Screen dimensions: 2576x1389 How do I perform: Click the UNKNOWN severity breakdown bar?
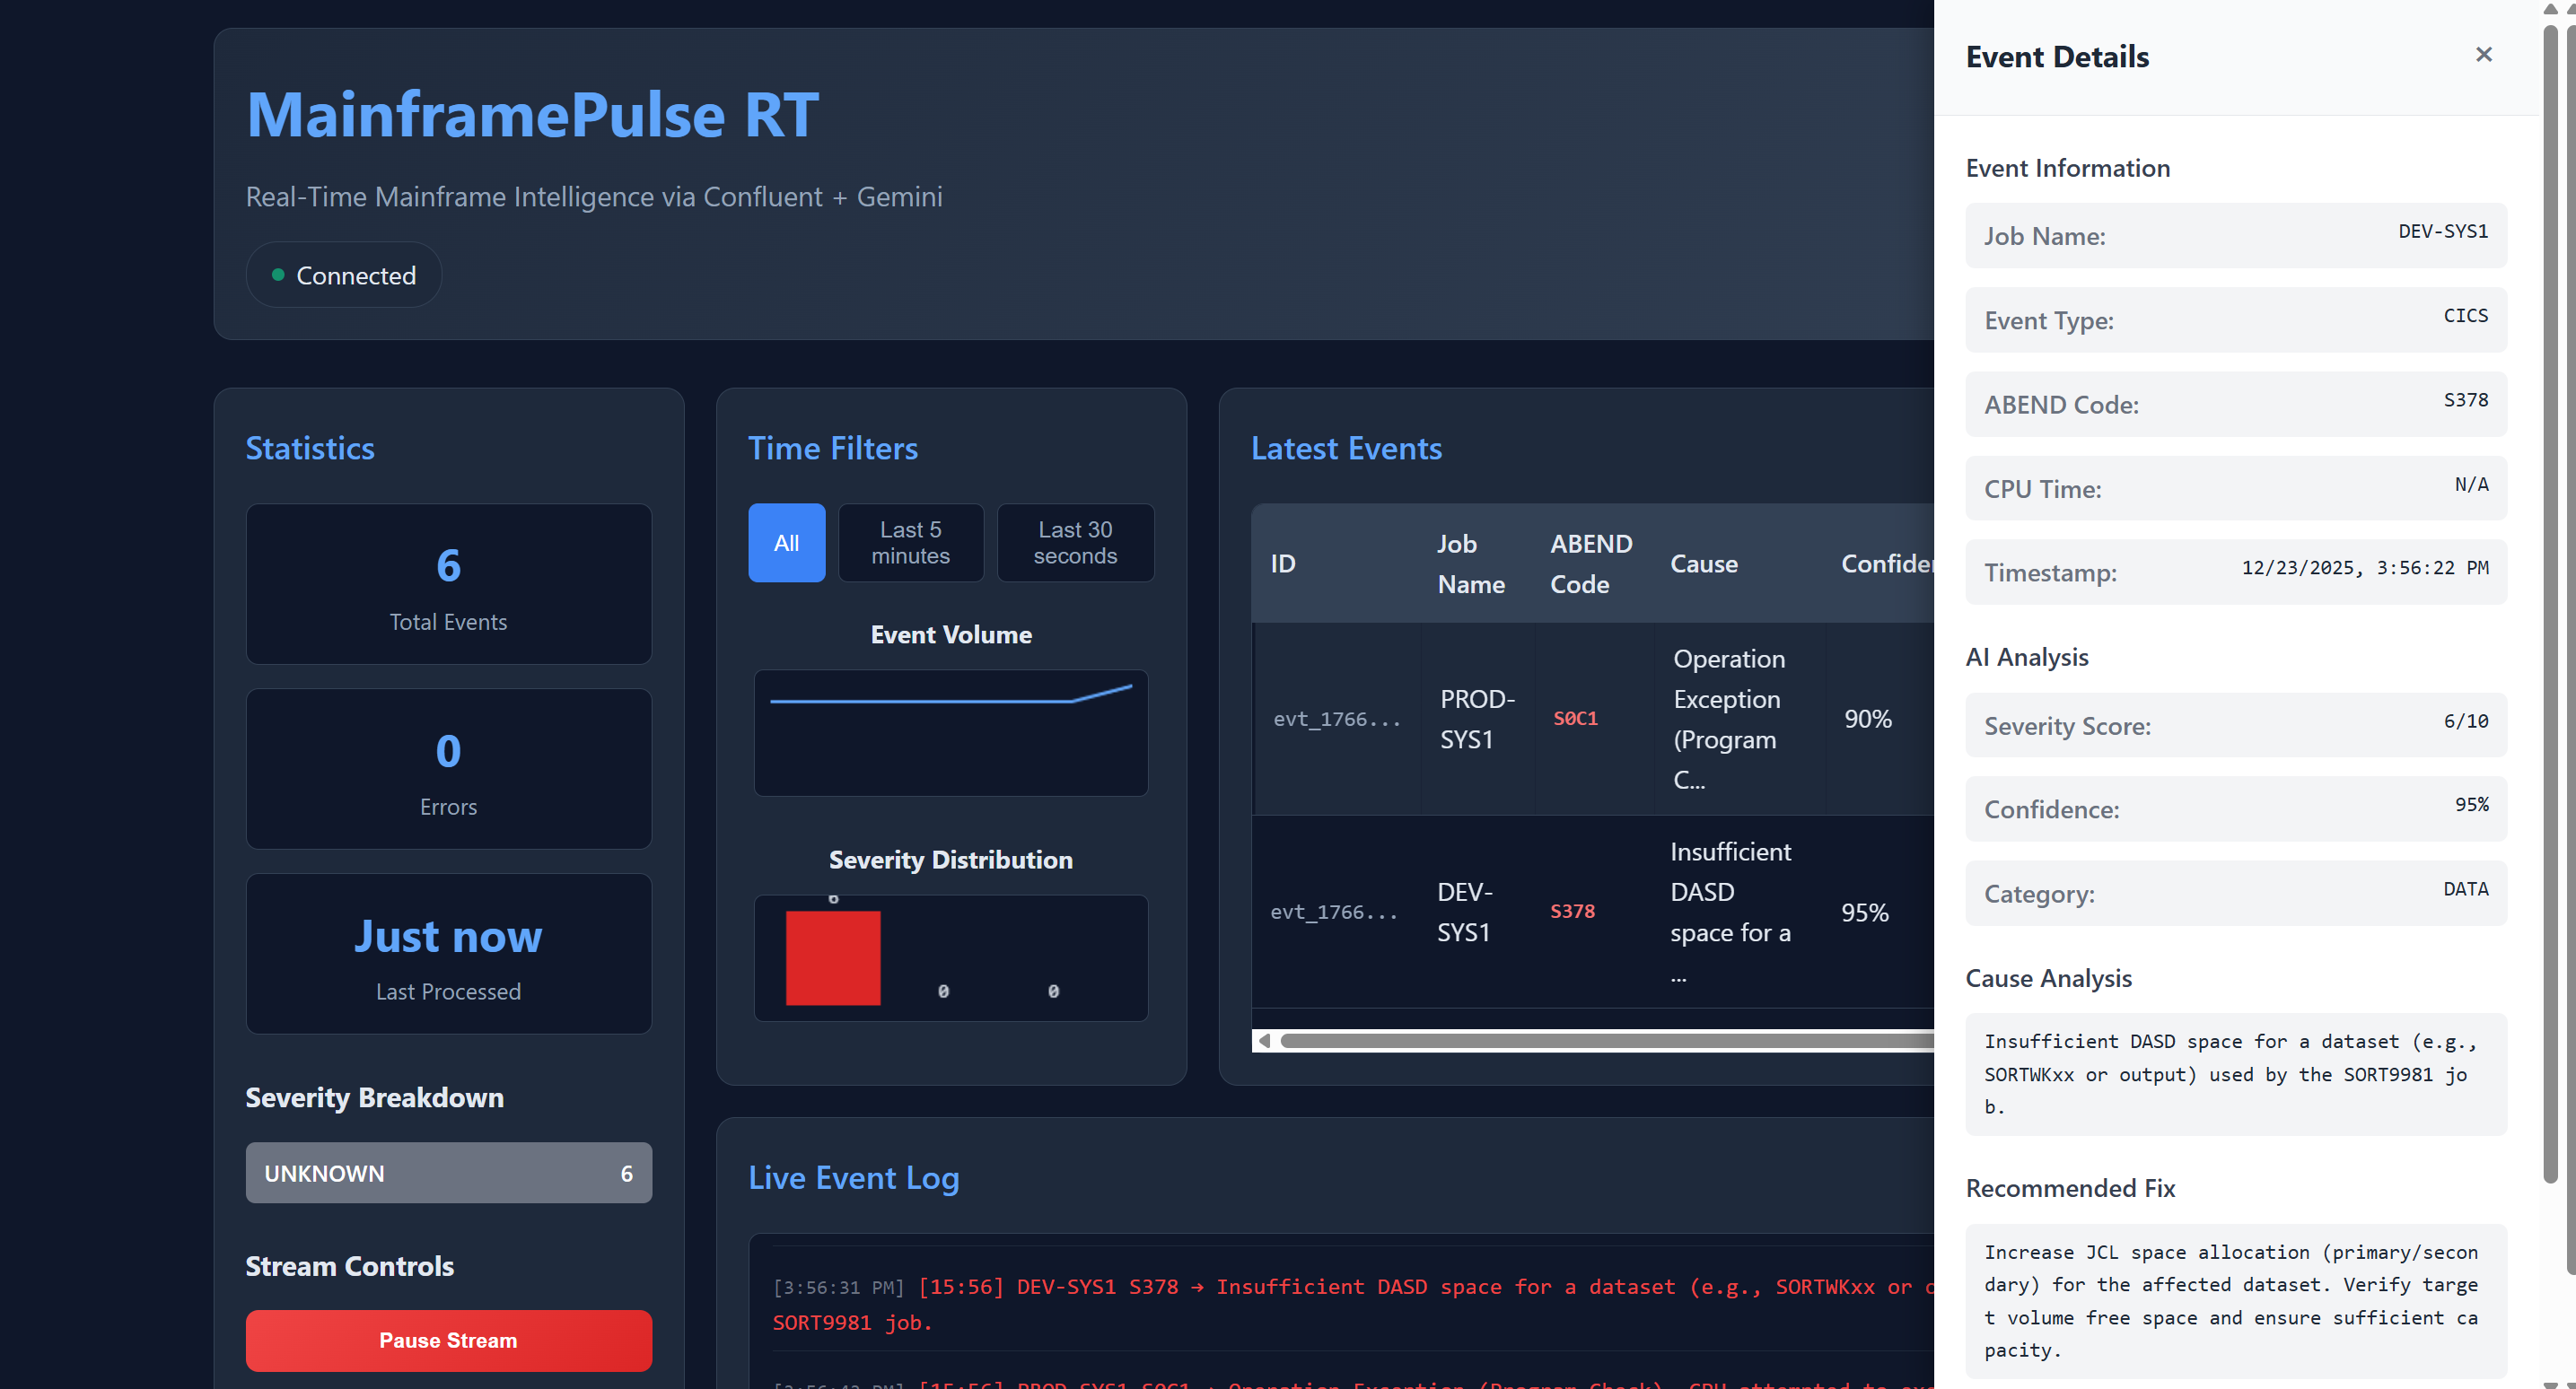tap(448, 1173)
